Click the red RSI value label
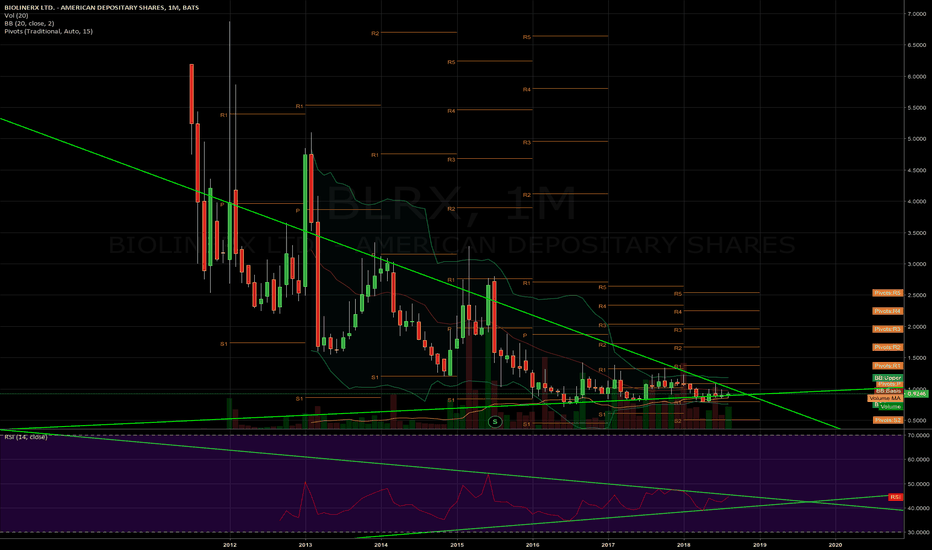This screenshot has width=932, height=550. 895,497
